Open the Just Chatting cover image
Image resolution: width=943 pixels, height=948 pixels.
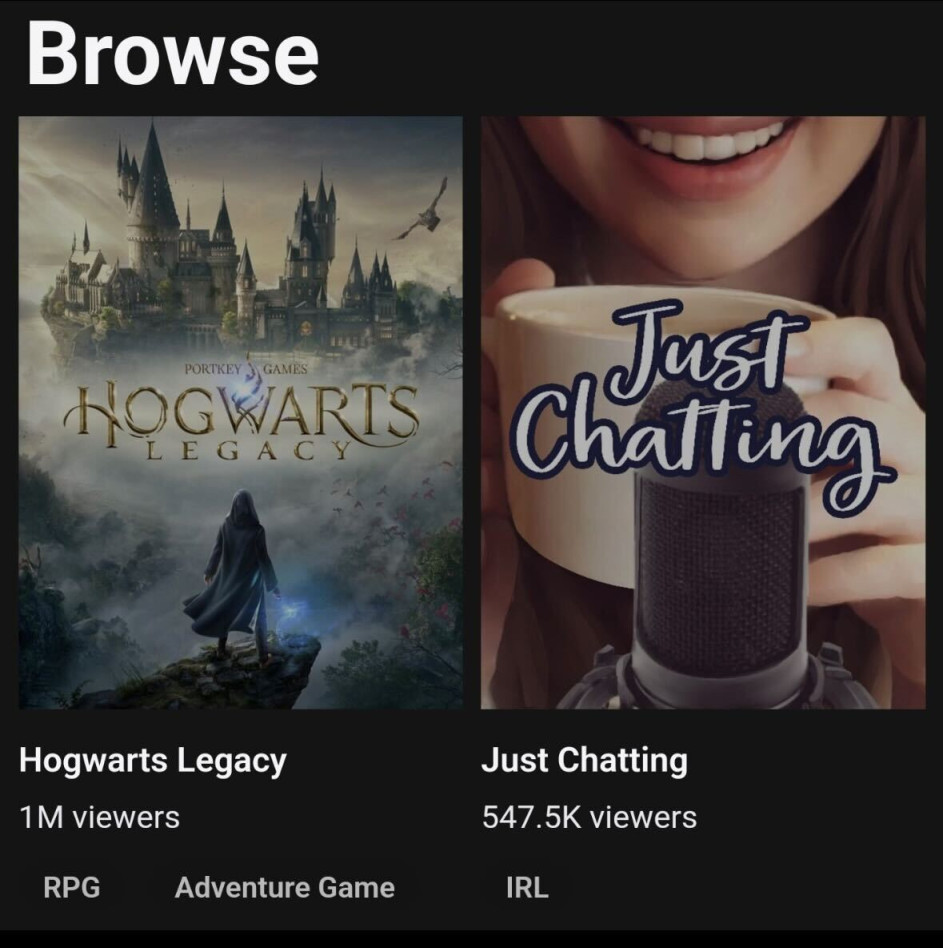coord(703,412)
